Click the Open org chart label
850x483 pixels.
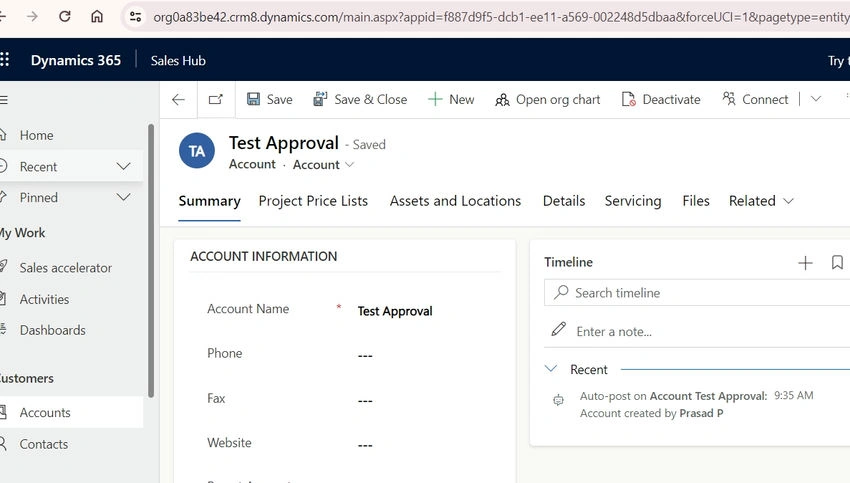click(558, 100)
